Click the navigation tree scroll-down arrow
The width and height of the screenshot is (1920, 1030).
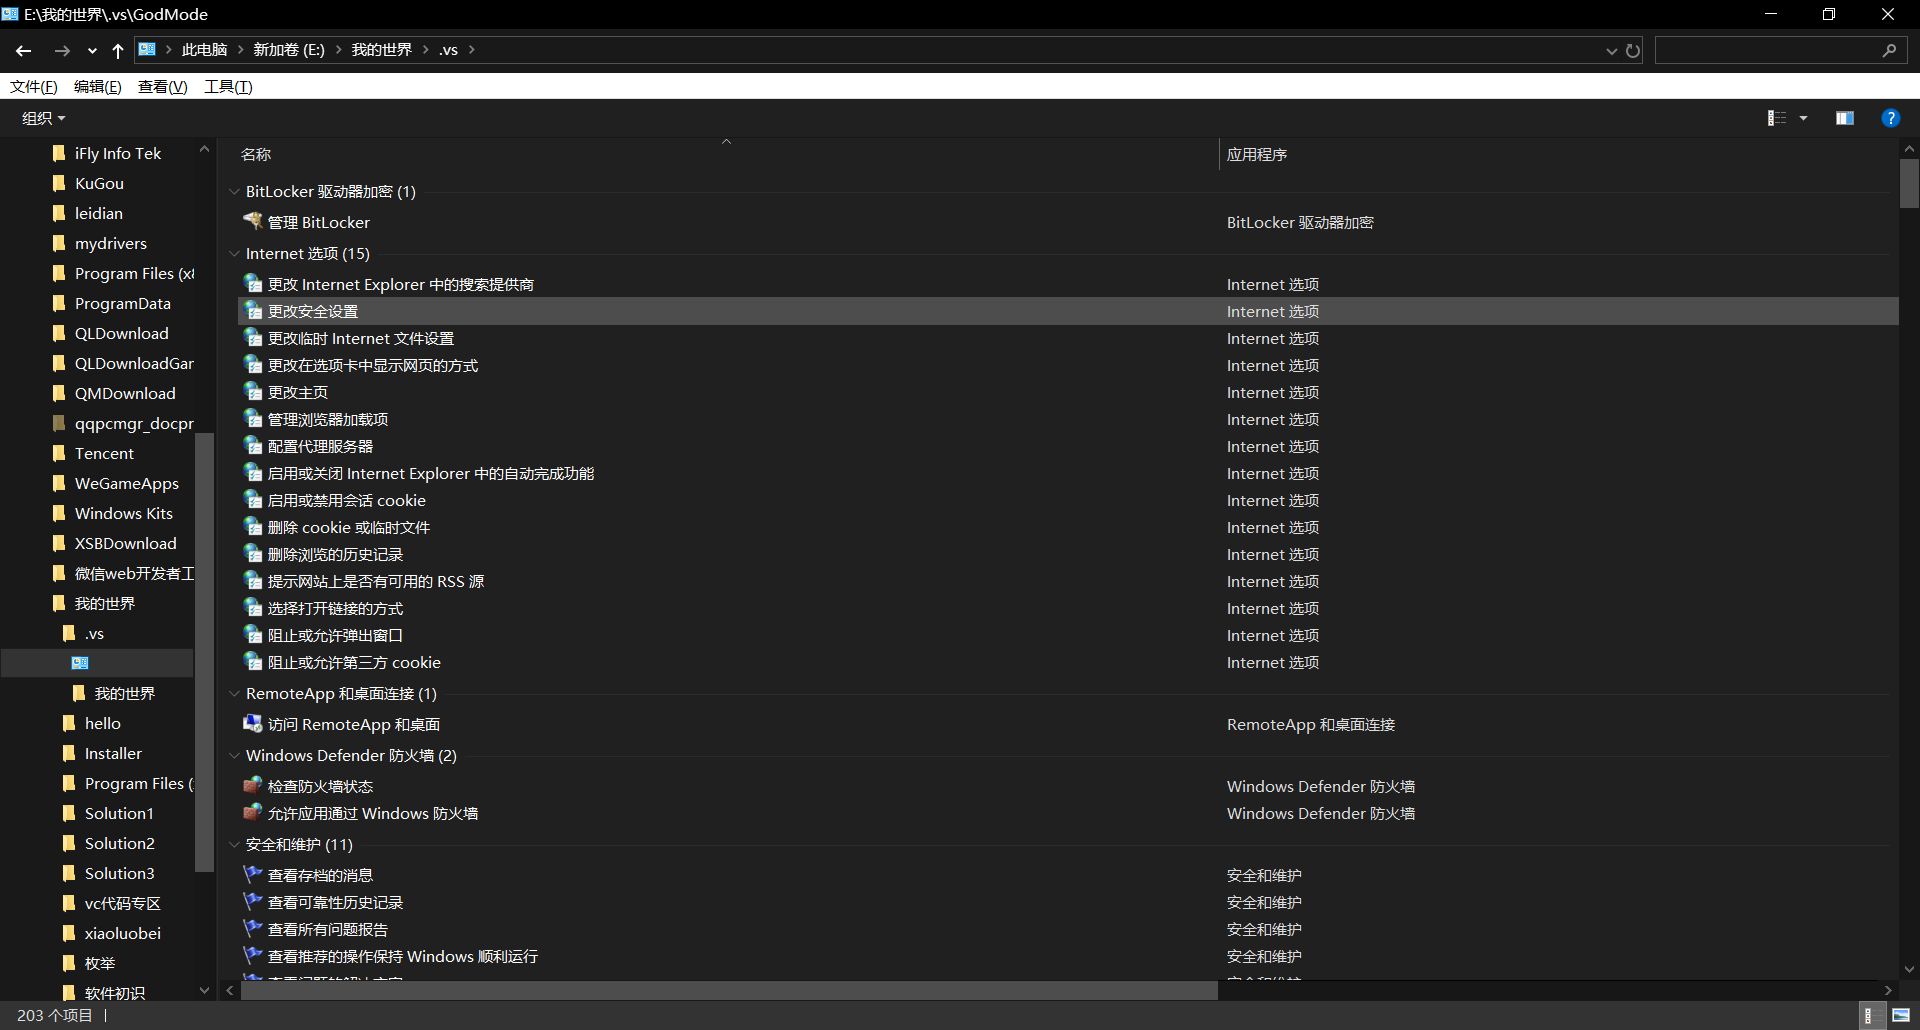pyautogui.click(x=204, y=990)
